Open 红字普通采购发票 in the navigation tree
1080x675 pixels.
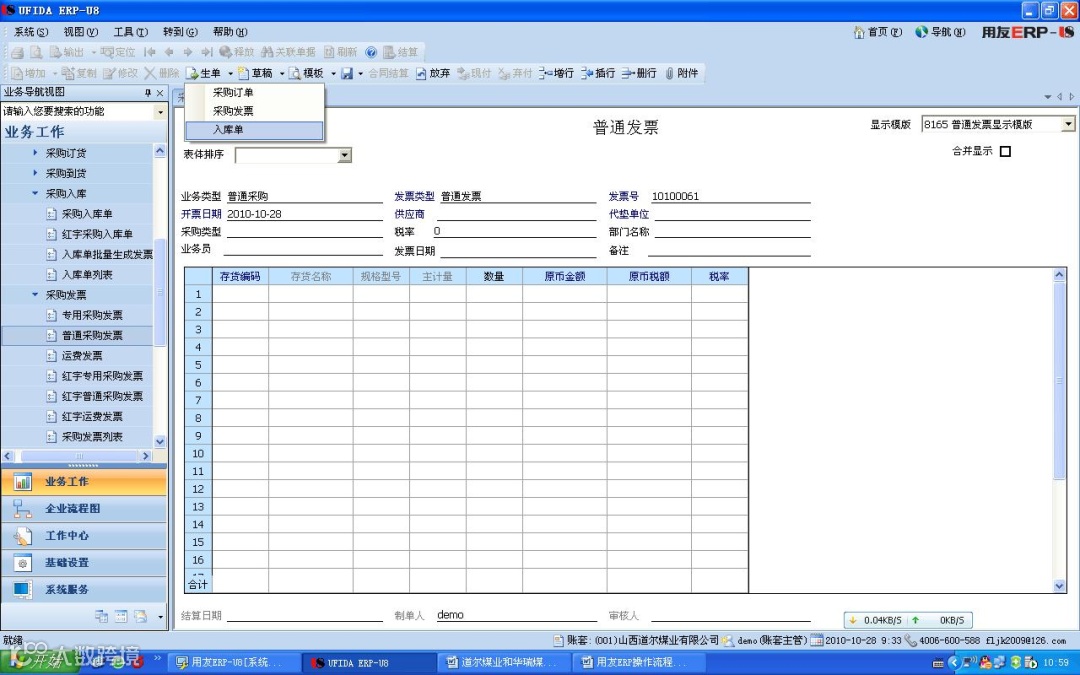pyautogui.click(x=103, y=397)
